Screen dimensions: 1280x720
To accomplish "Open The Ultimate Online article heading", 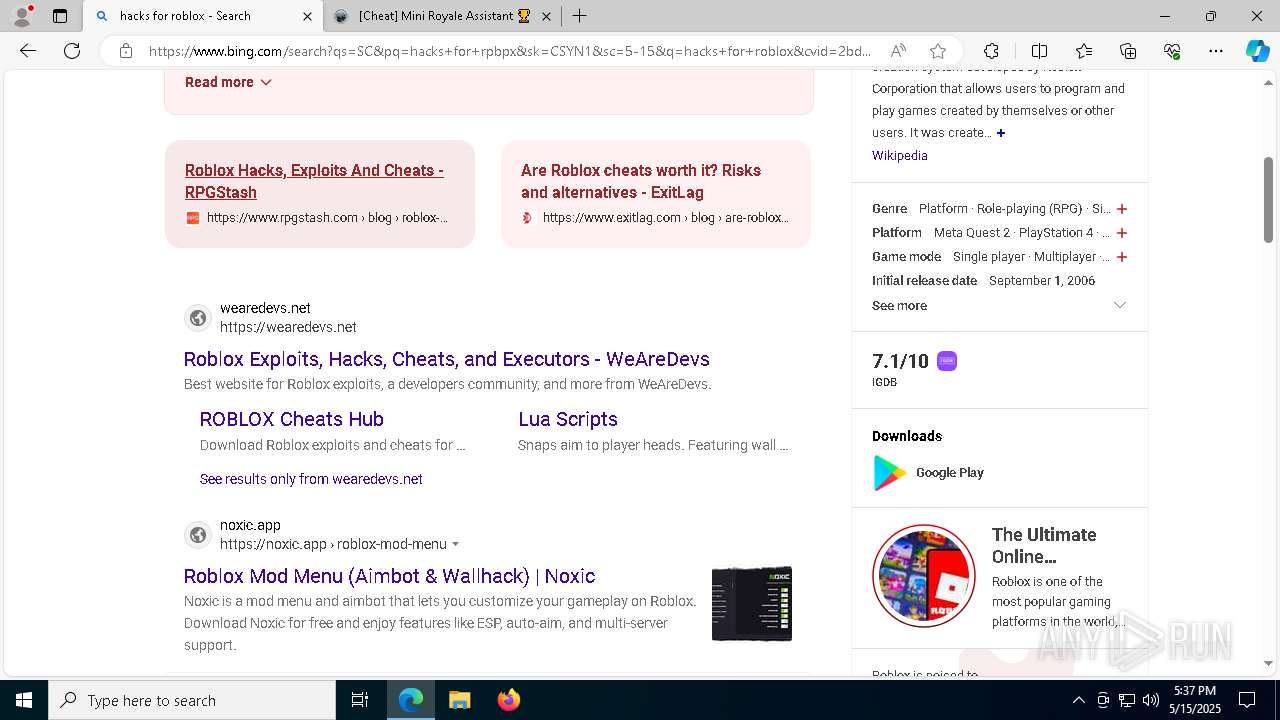I will point(1044,546).
